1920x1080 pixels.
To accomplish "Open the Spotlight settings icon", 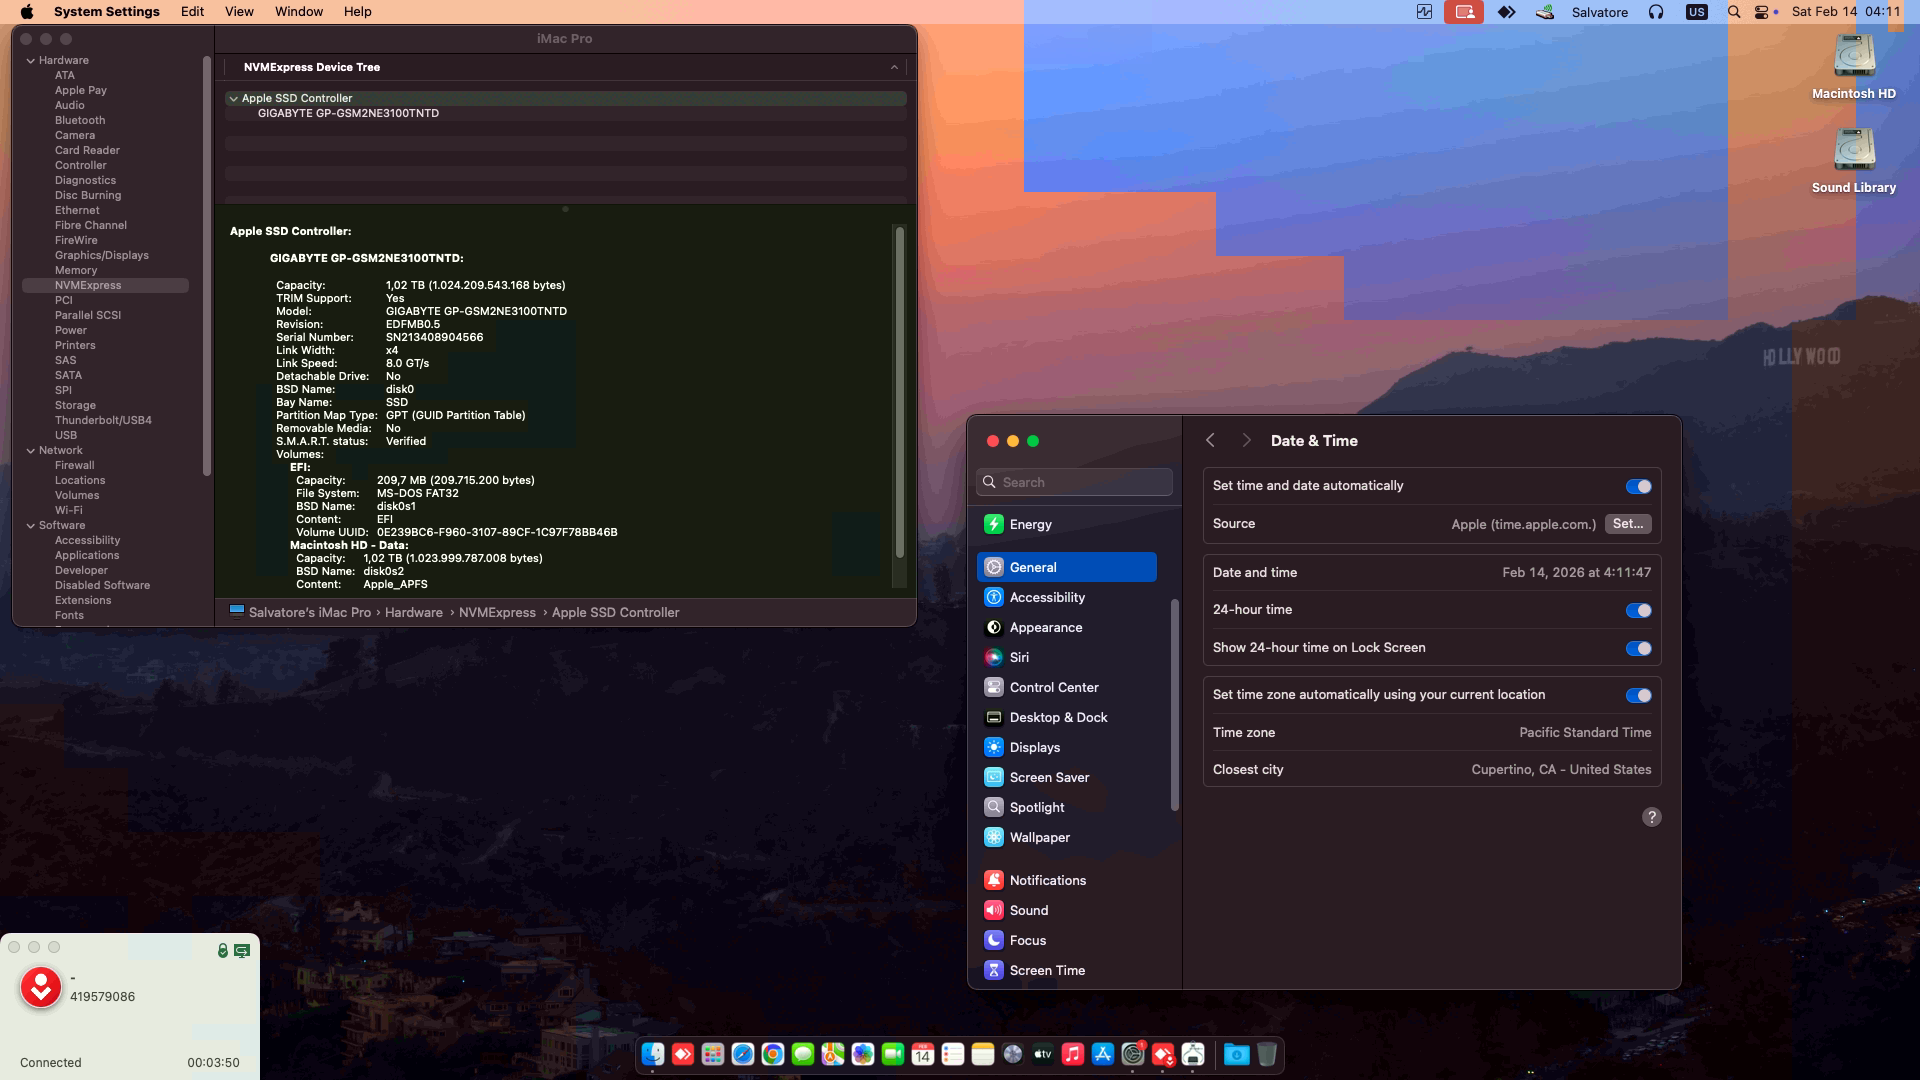I will [993, 807].
